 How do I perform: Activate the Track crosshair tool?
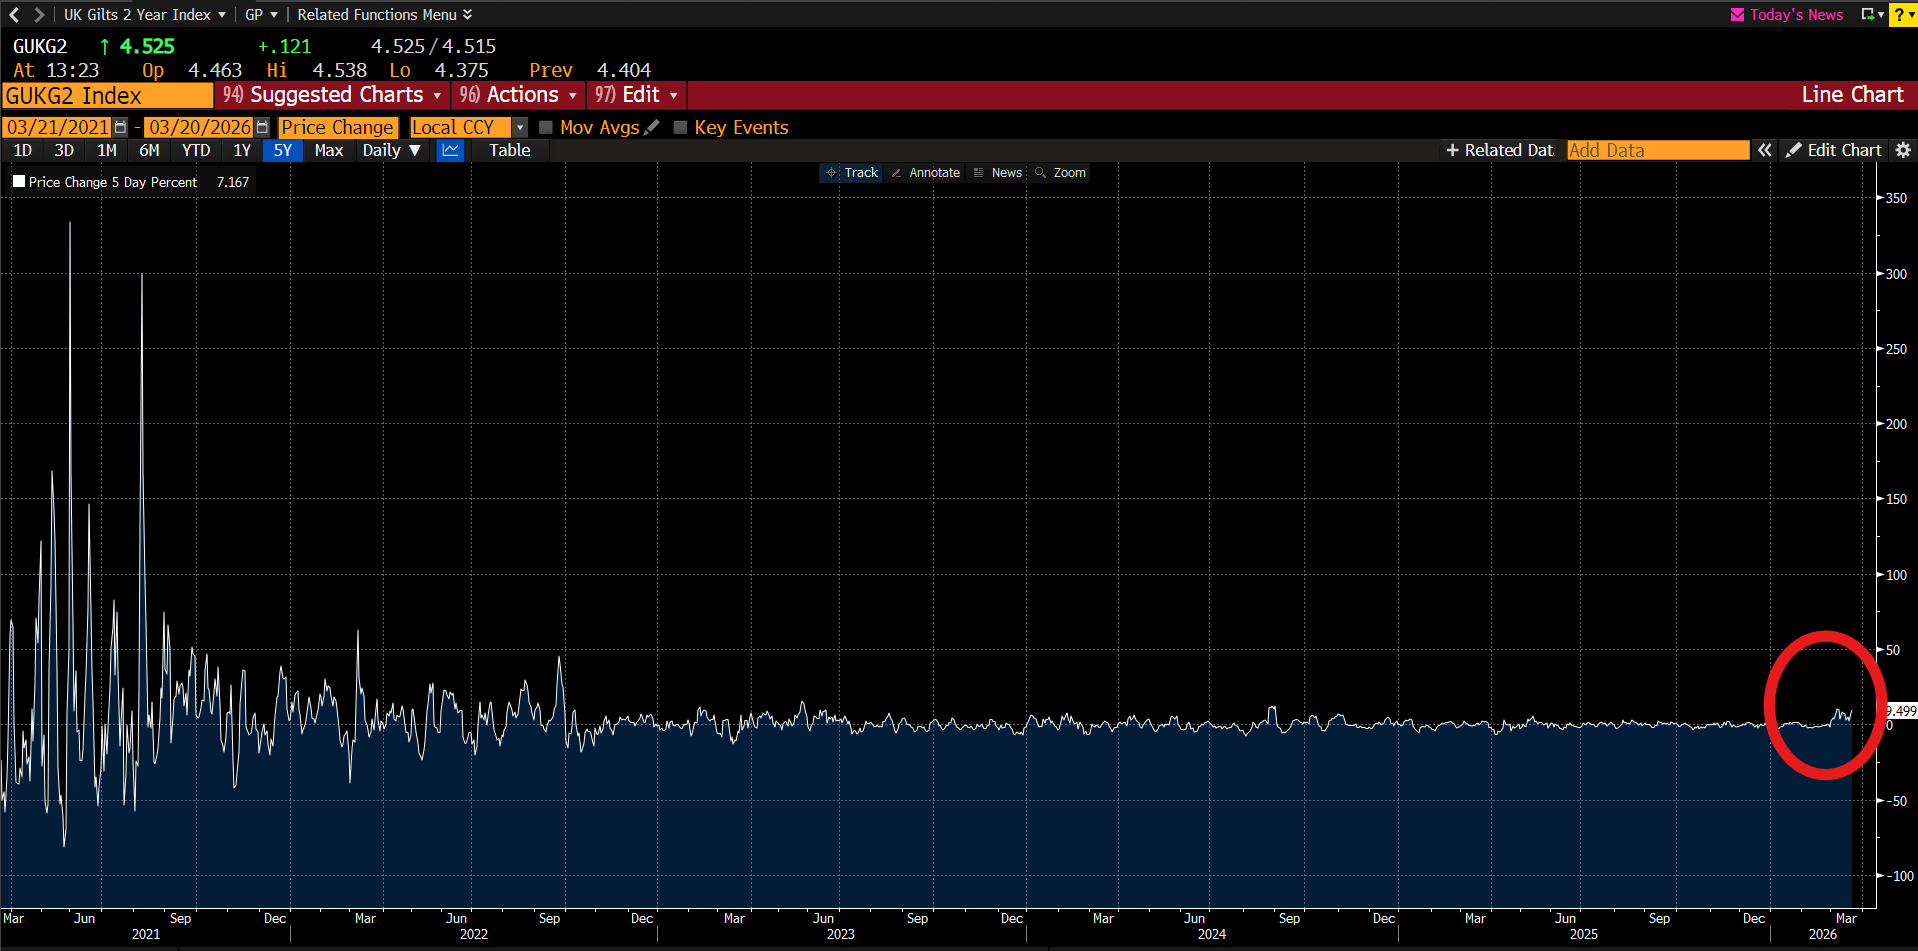tap(851, 173)
